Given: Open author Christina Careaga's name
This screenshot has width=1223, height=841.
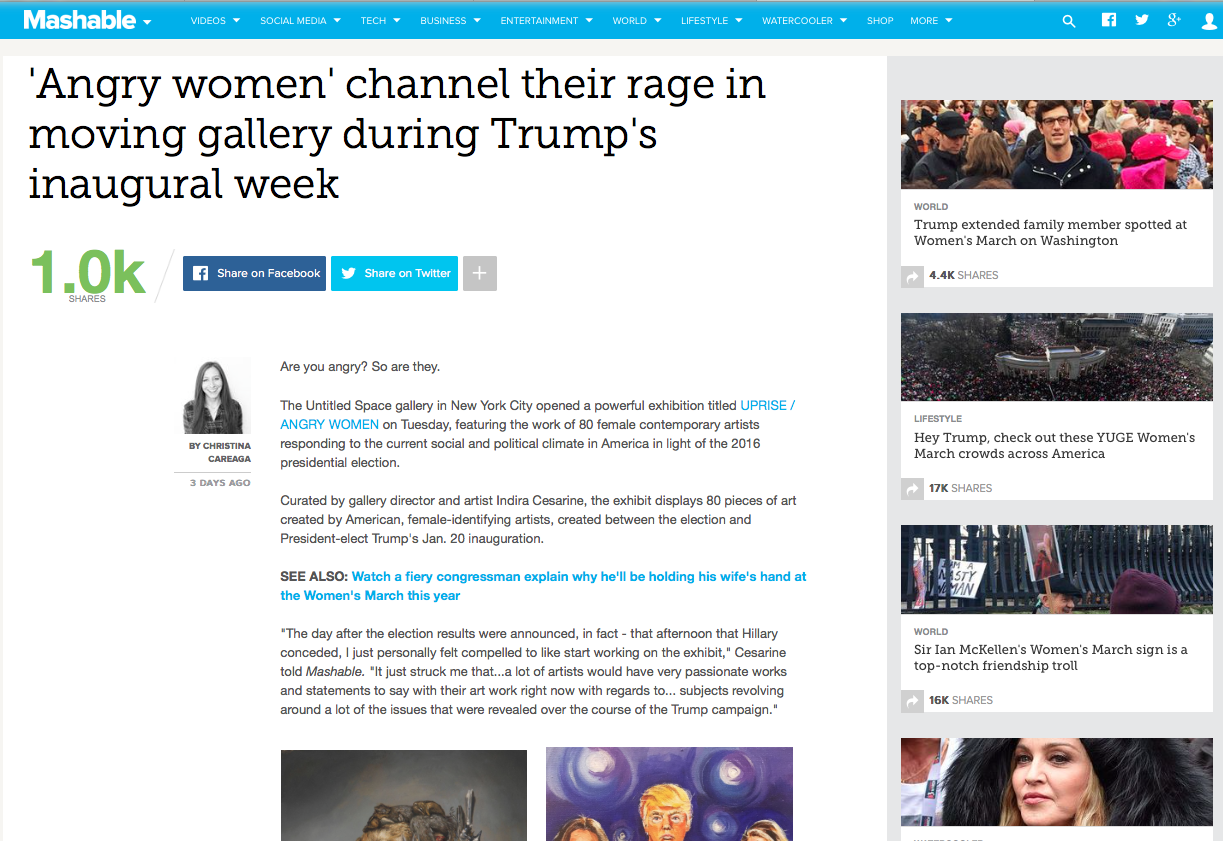Looking at the screenshot, I should pyautogui.click(x=220, y=452).
